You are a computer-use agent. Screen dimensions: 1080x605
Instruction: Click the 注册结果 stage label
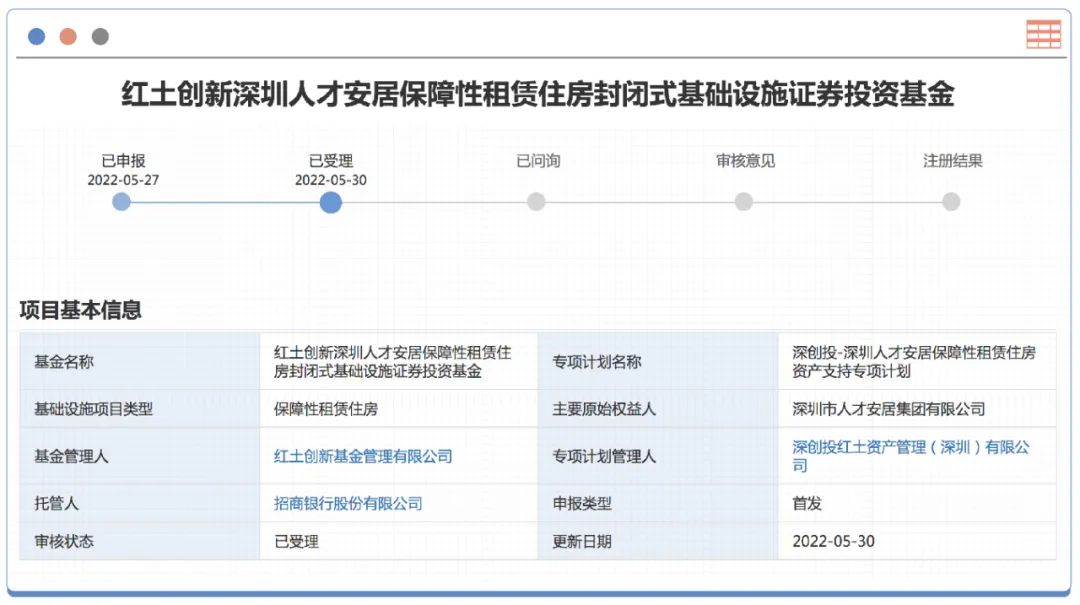point(952,161)
